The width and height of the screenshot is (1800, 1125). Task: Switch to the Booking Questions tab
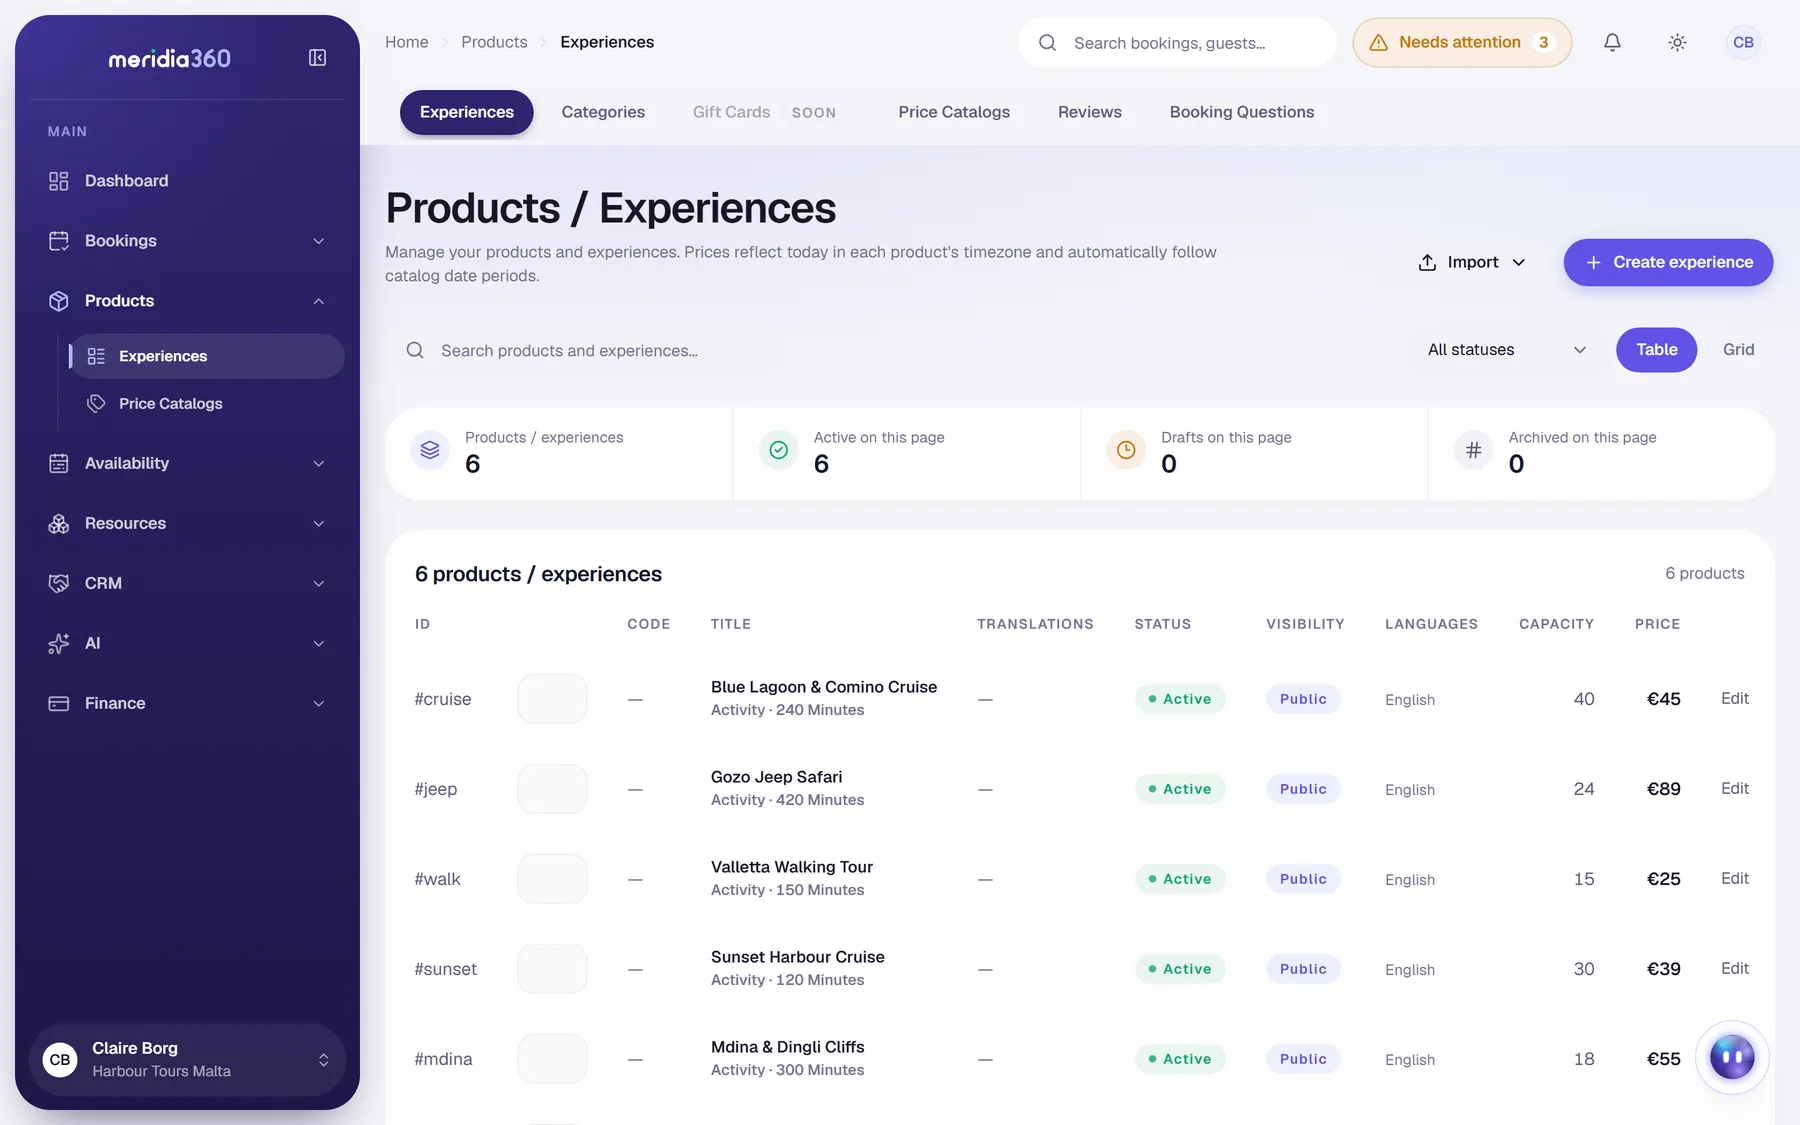[1242, 112]
